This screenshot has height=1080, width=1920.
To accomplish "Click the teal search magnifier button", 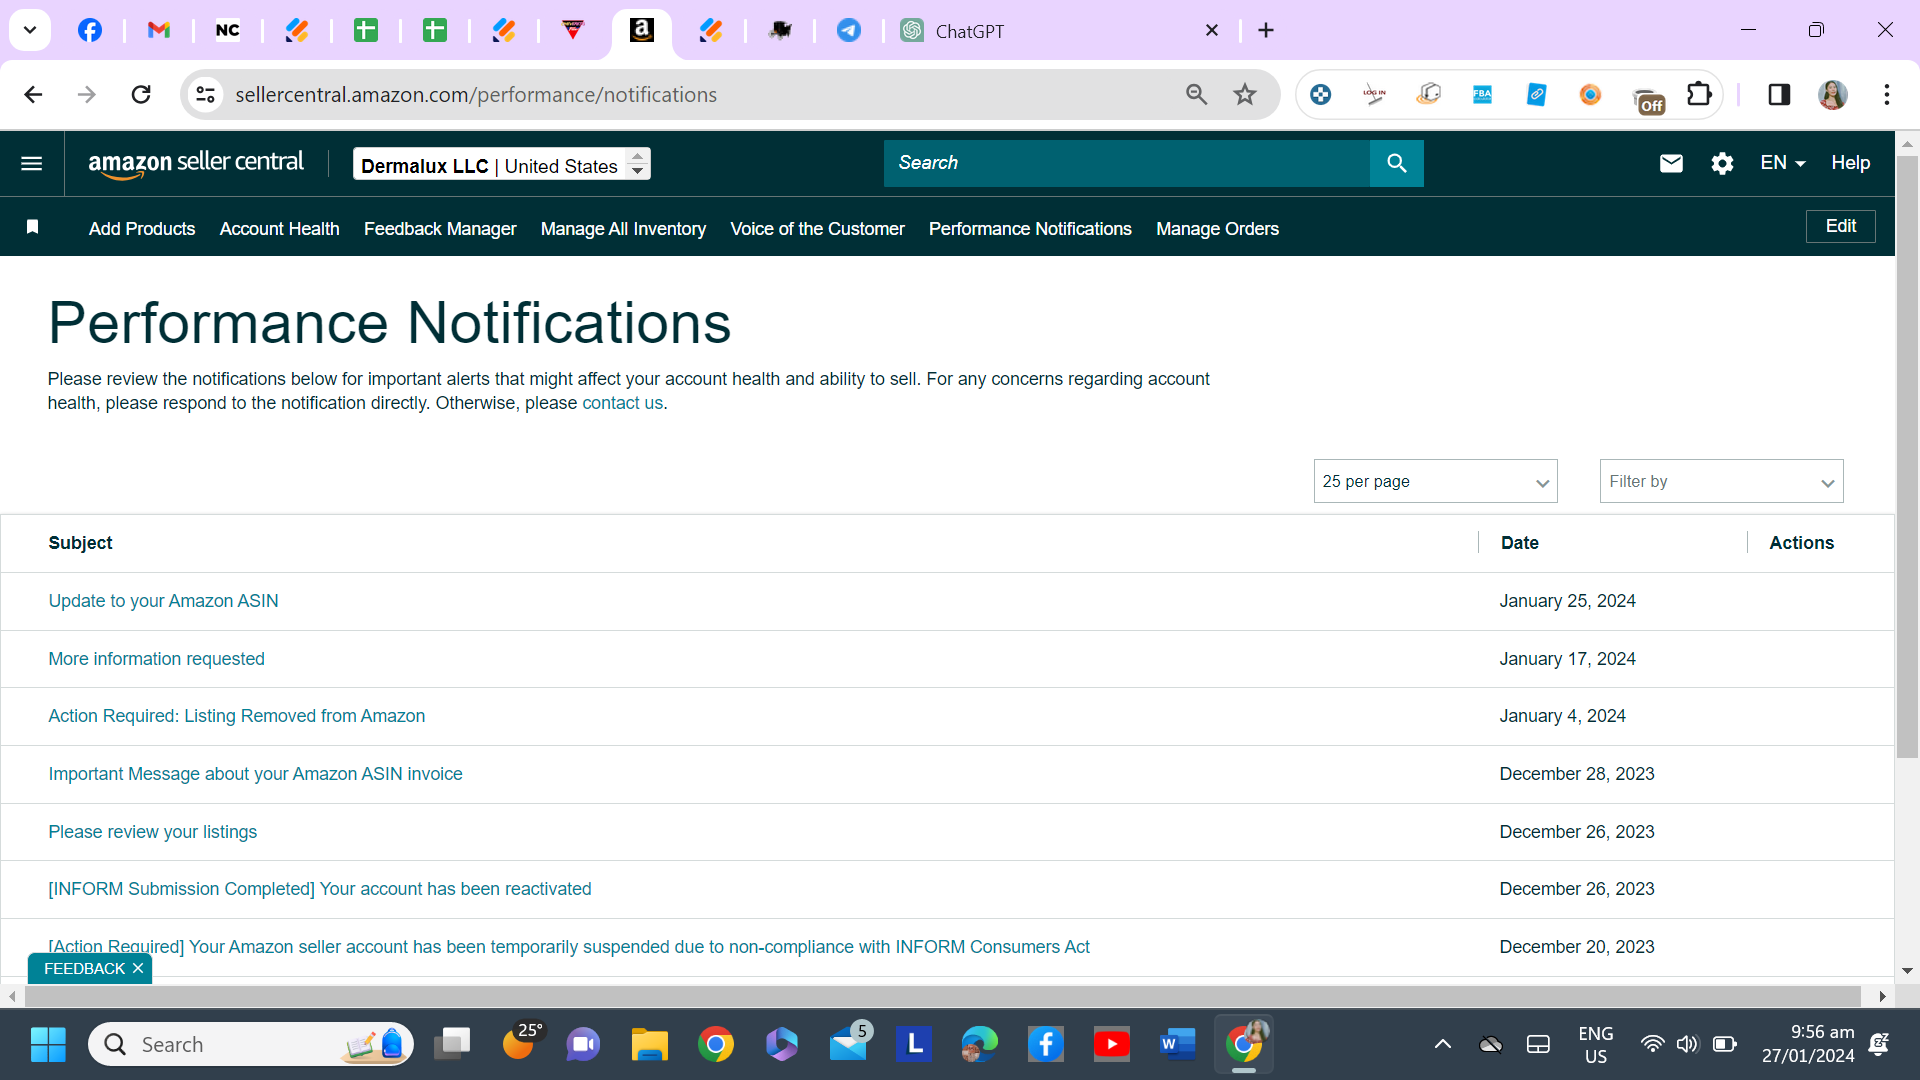I will pos(1397,163).
